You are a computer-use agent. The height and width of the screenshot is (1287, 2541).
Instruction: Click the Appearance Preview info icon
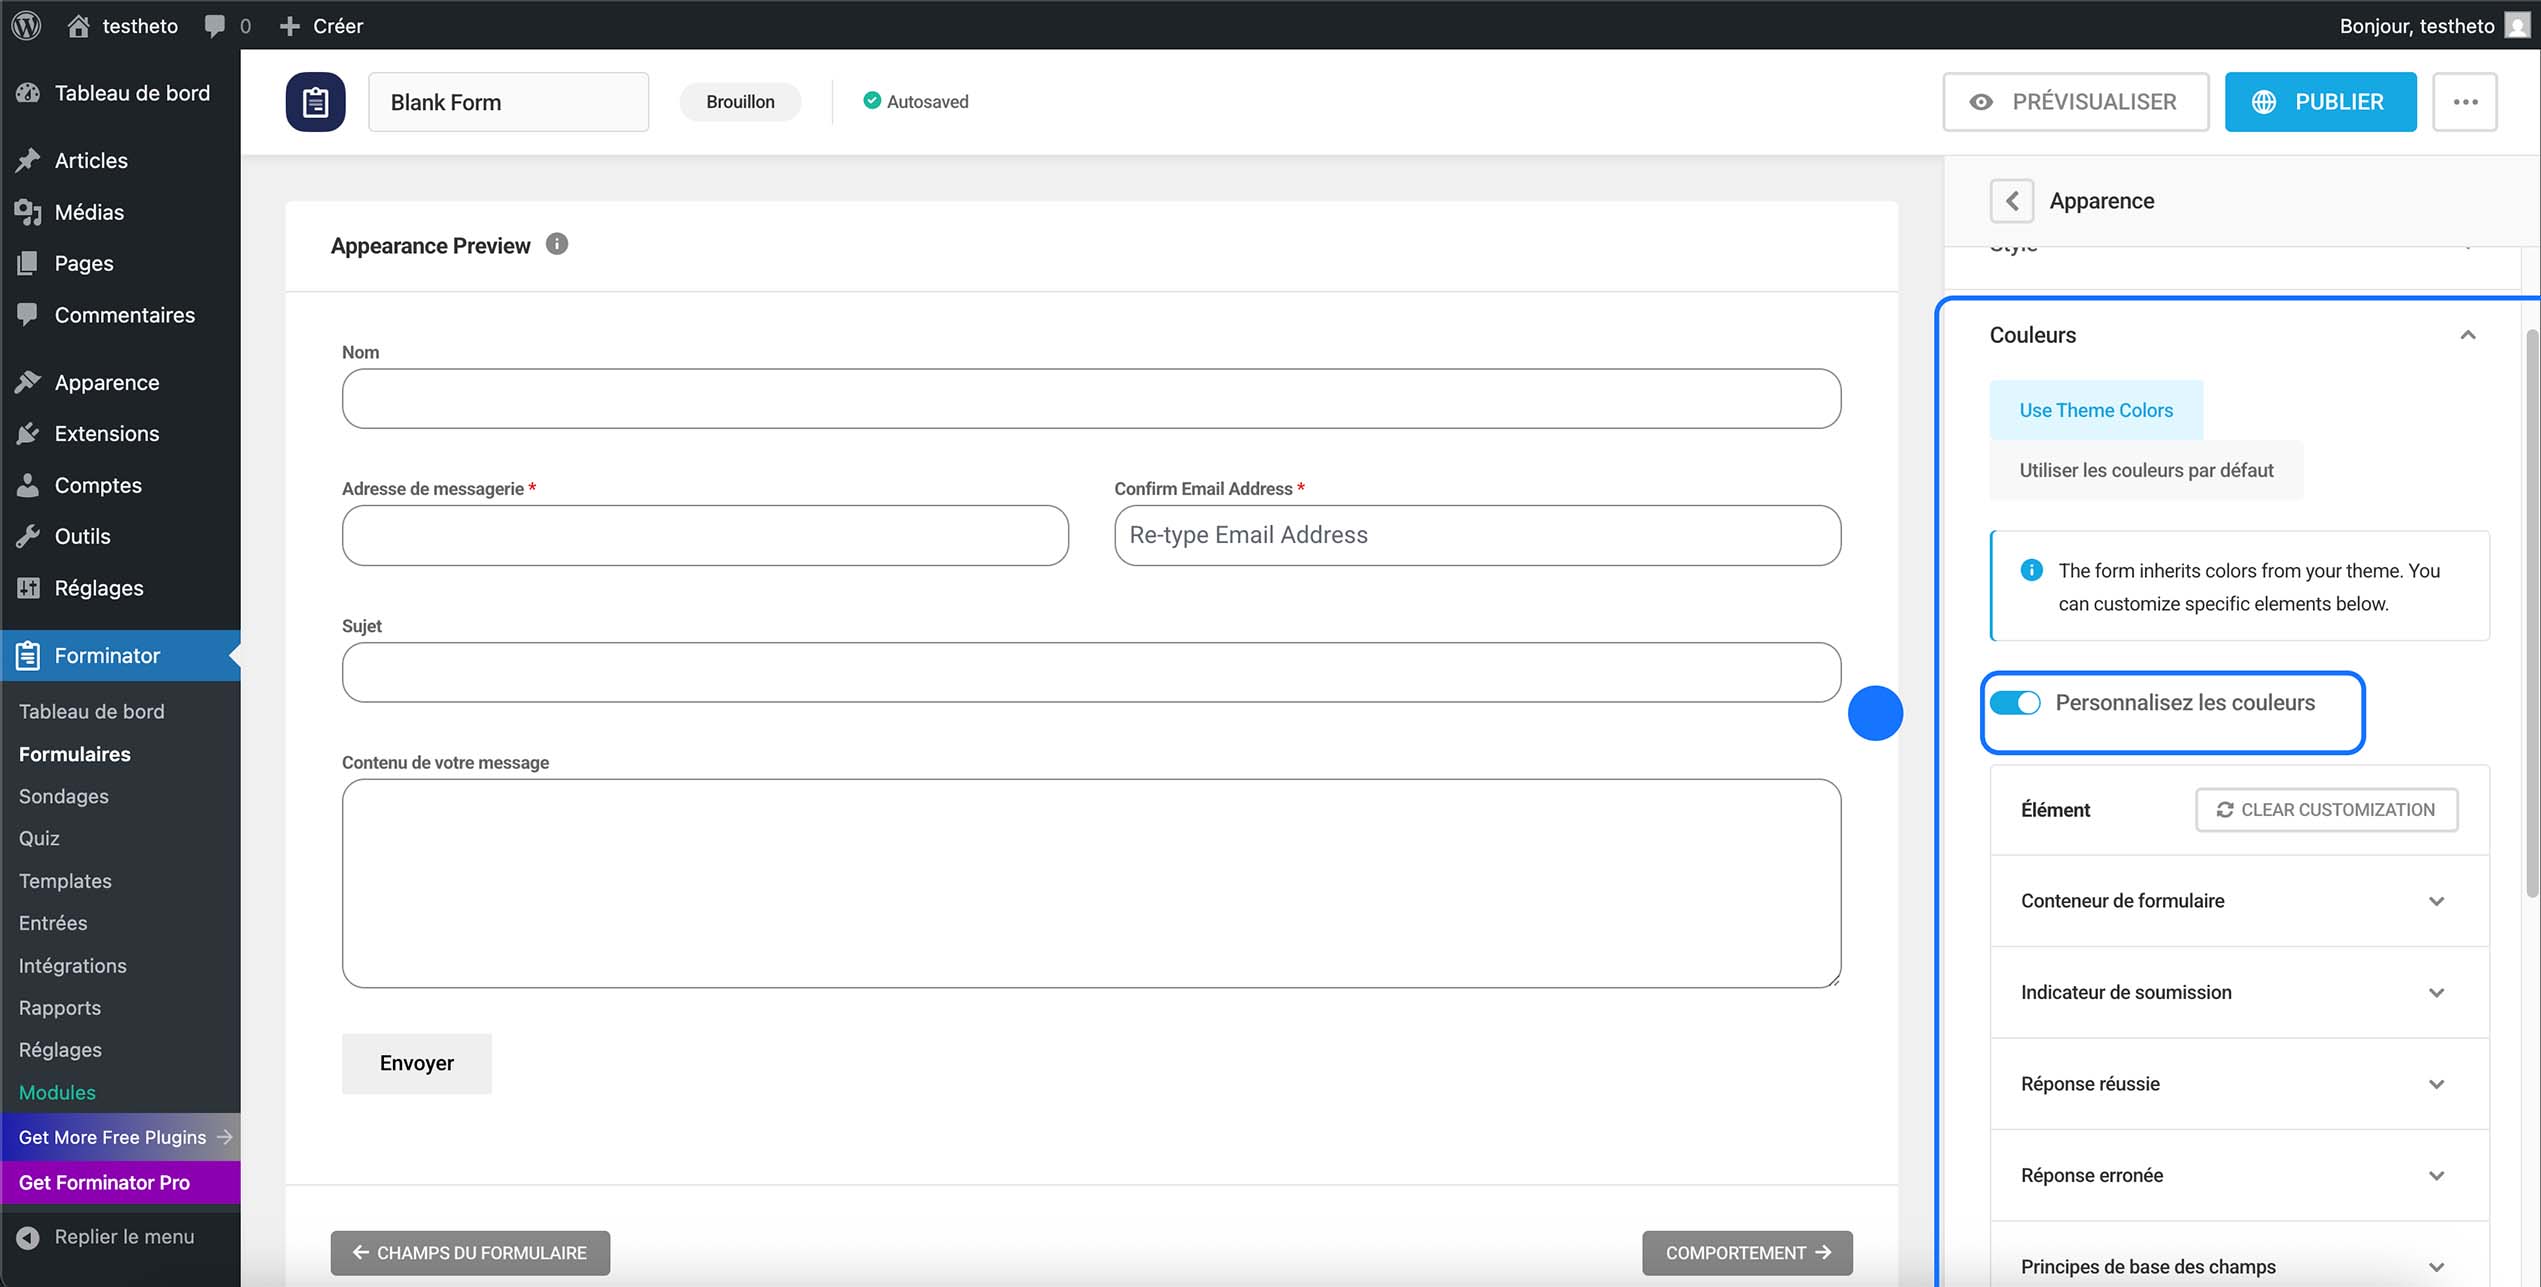[557, 244]
